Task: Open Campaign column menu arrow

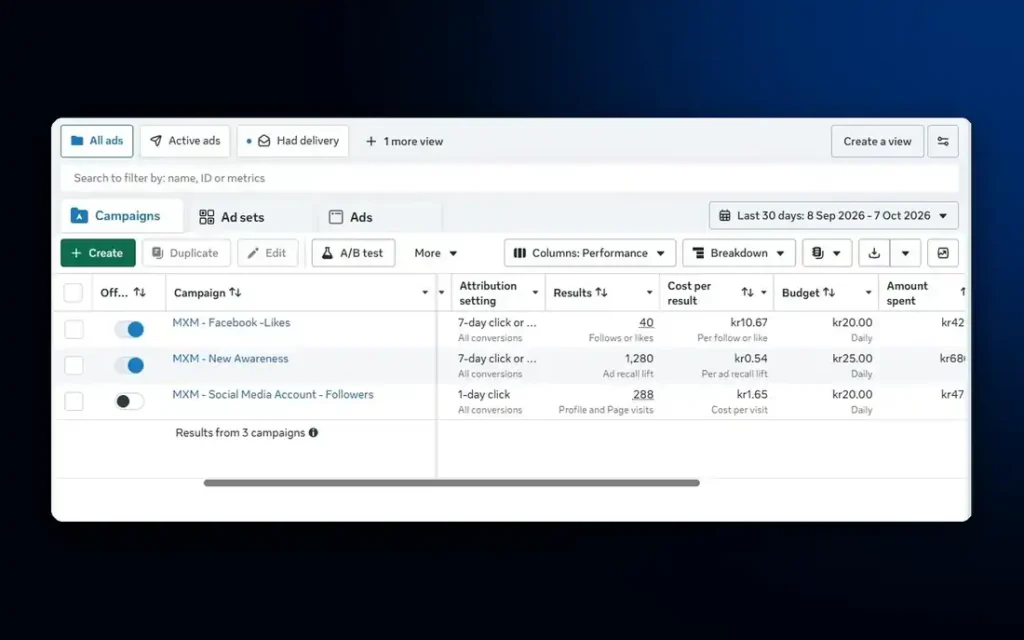Action: 425,293
